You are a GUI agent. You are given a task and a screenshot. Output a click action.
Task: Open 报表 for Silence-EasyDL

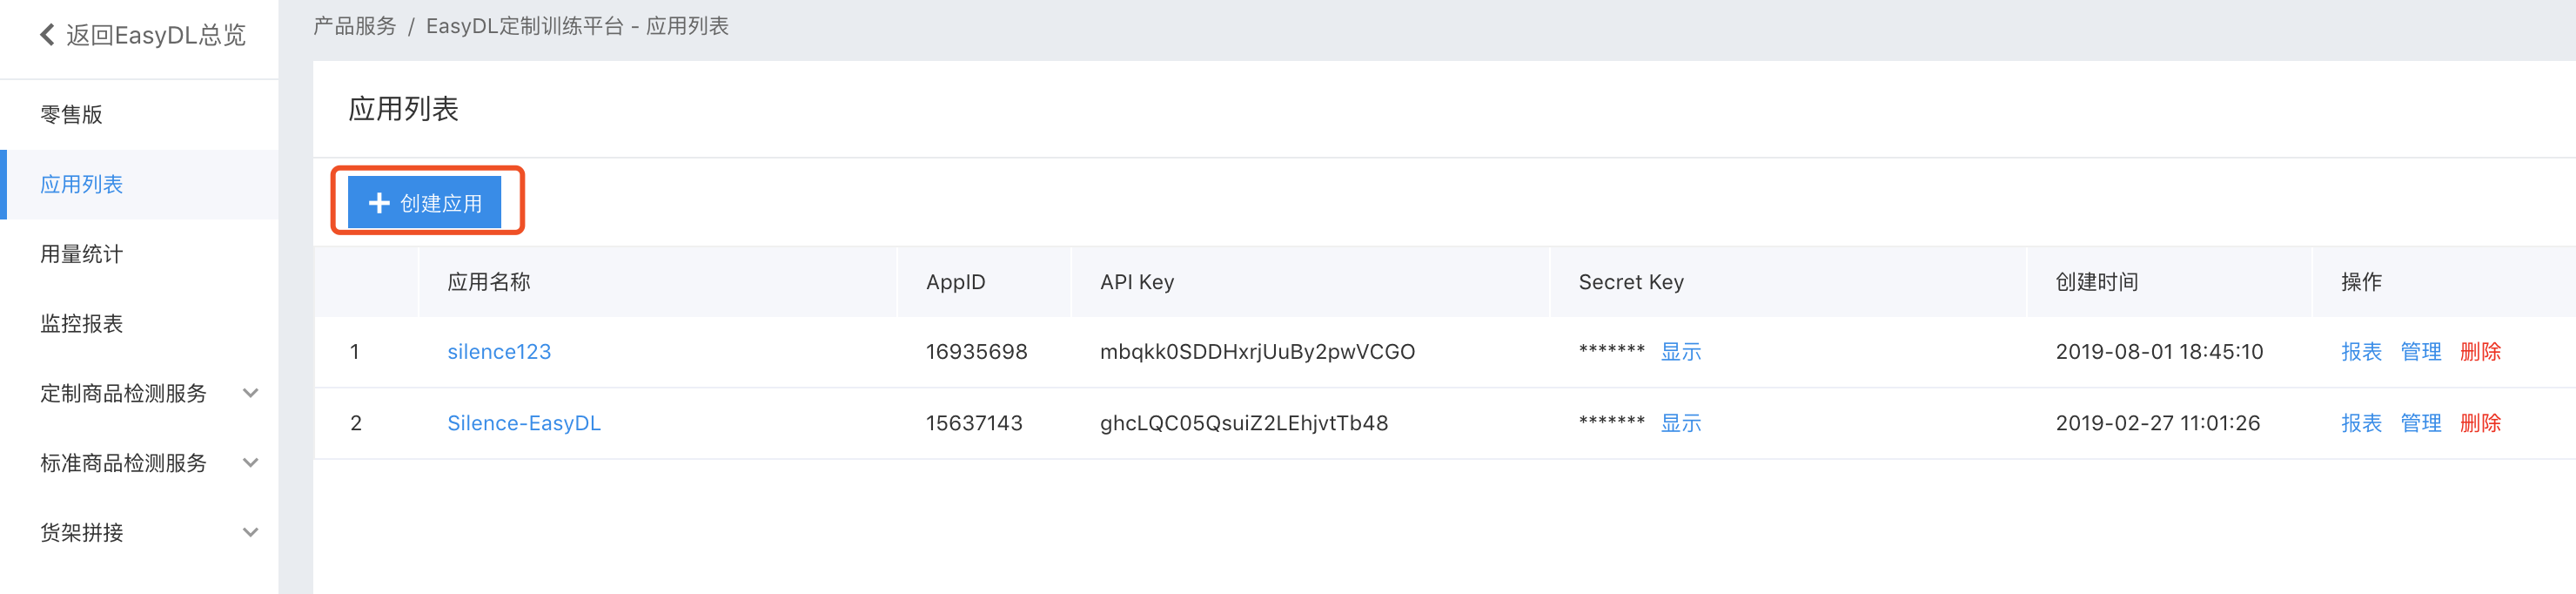[x=2361, y=423]
